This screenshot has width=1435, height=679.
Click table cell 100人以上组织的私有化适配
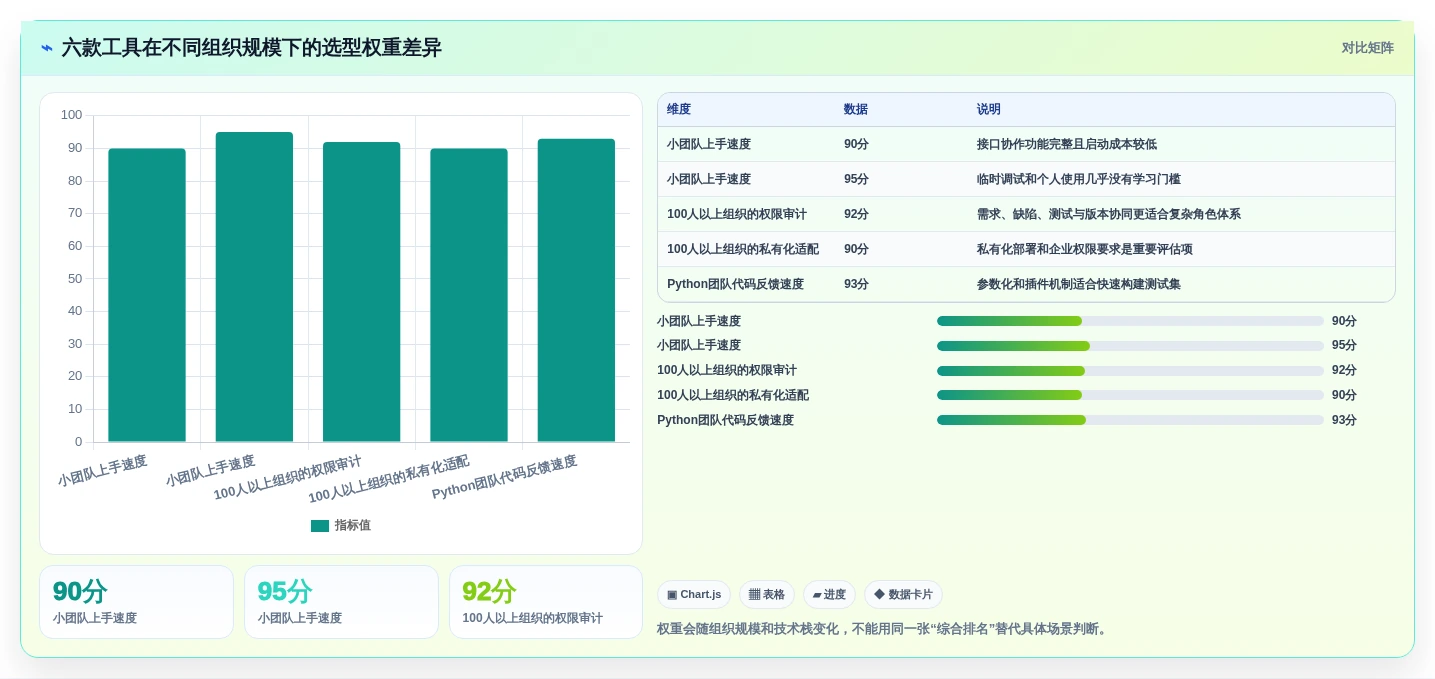coord(743,249)
